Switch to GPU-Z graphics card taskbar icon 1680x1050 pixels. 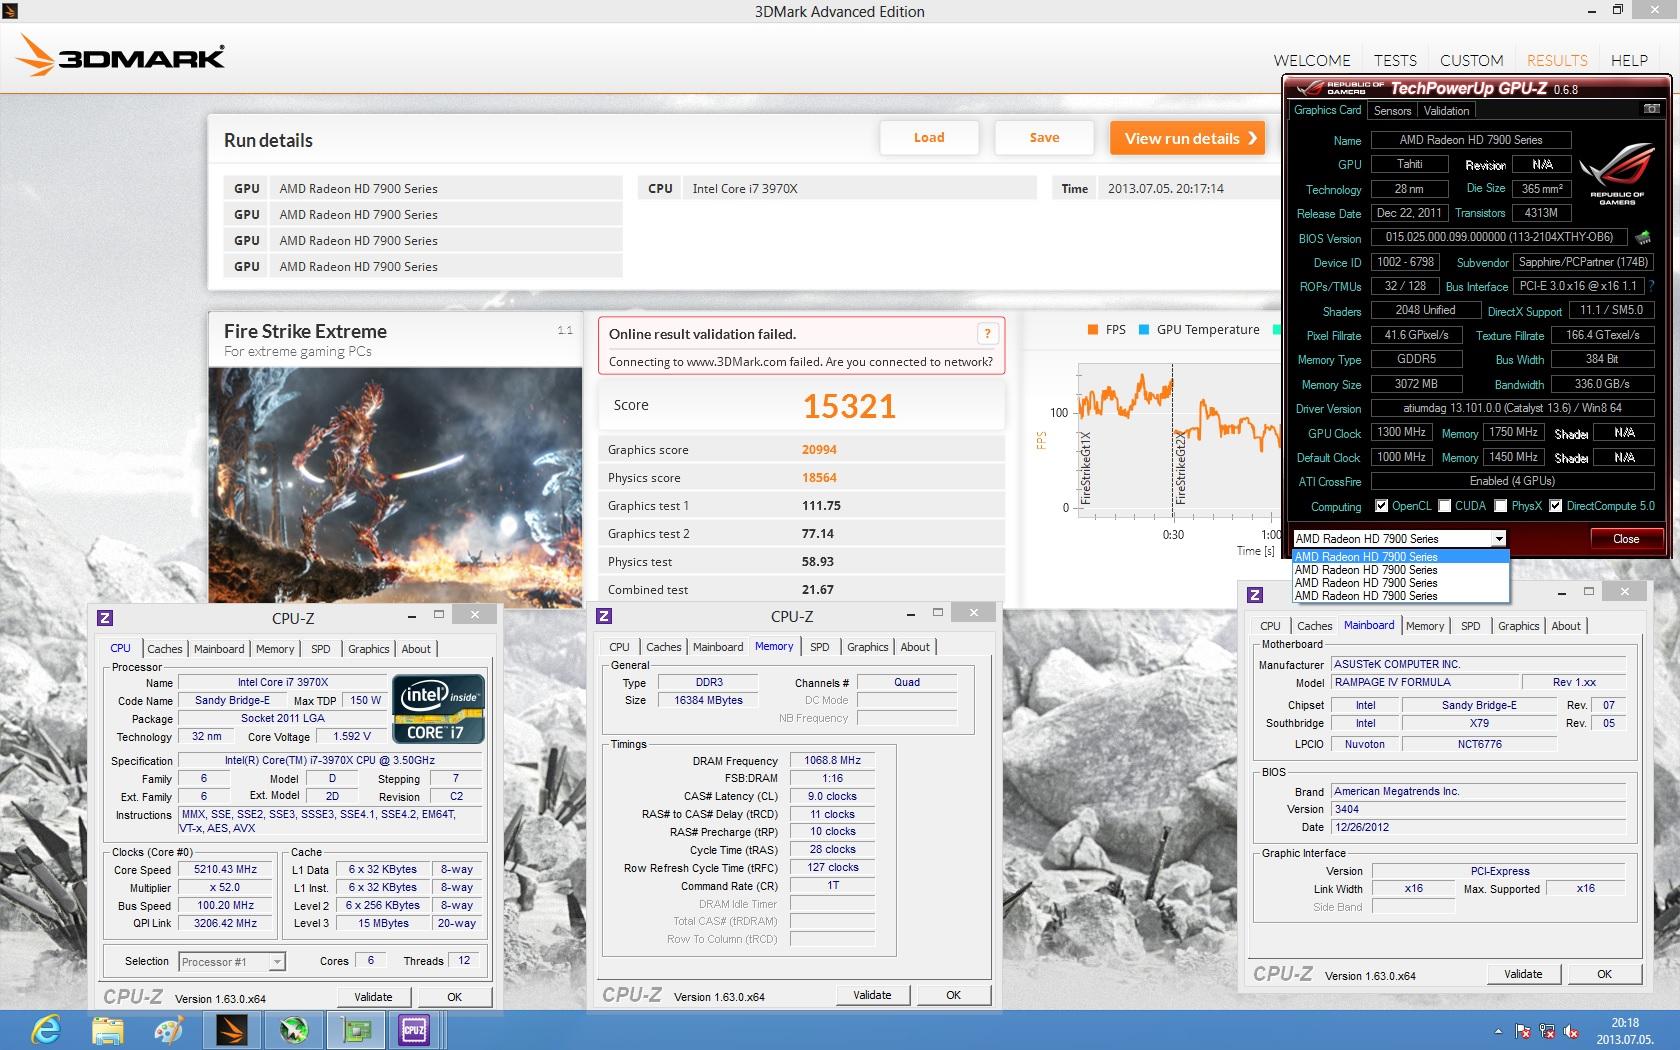[355, 1029]
